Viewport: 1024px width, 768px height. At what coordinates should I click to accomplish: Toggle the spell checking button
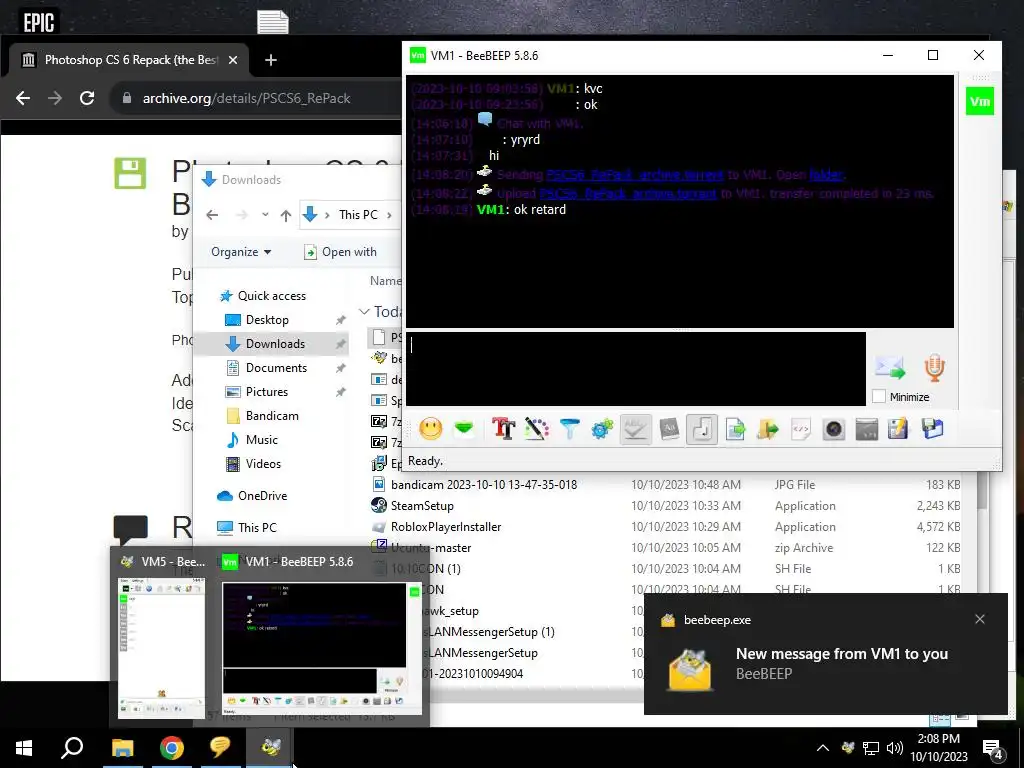coord(635,429)
